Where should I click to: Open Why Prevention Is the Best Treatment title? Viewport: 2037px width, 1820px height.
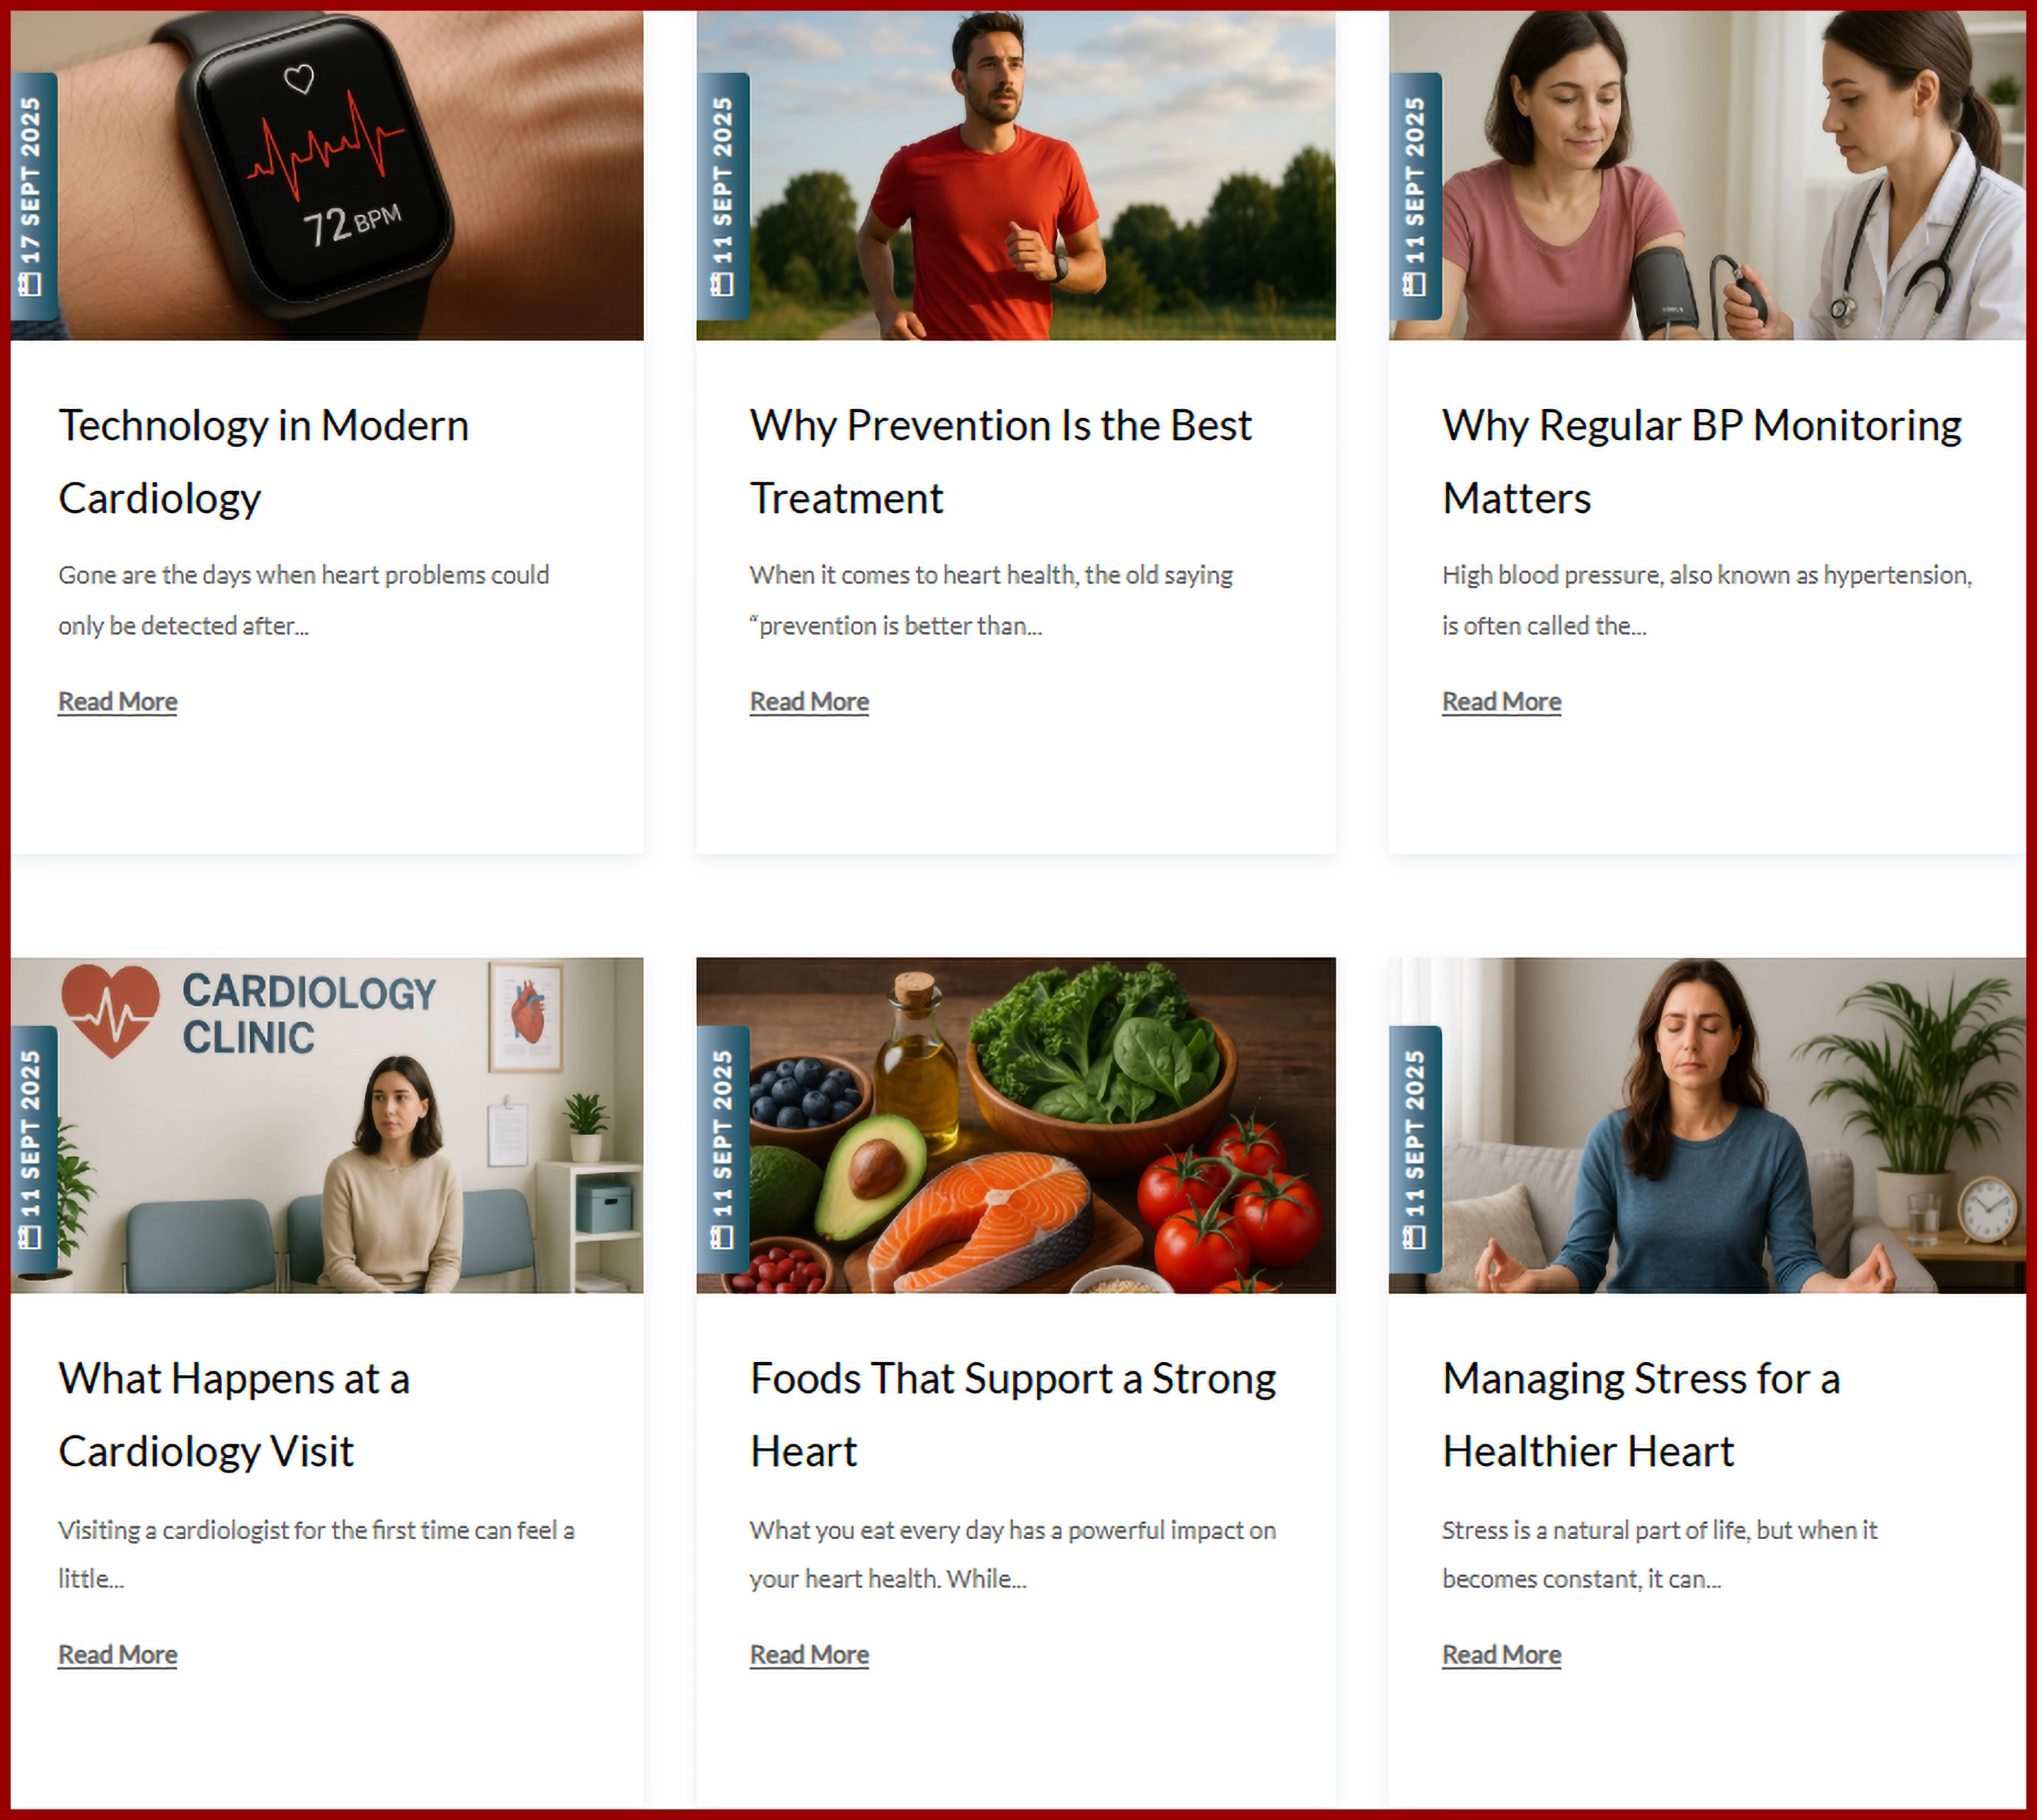pyautogui.click(x=1001, y=462)
